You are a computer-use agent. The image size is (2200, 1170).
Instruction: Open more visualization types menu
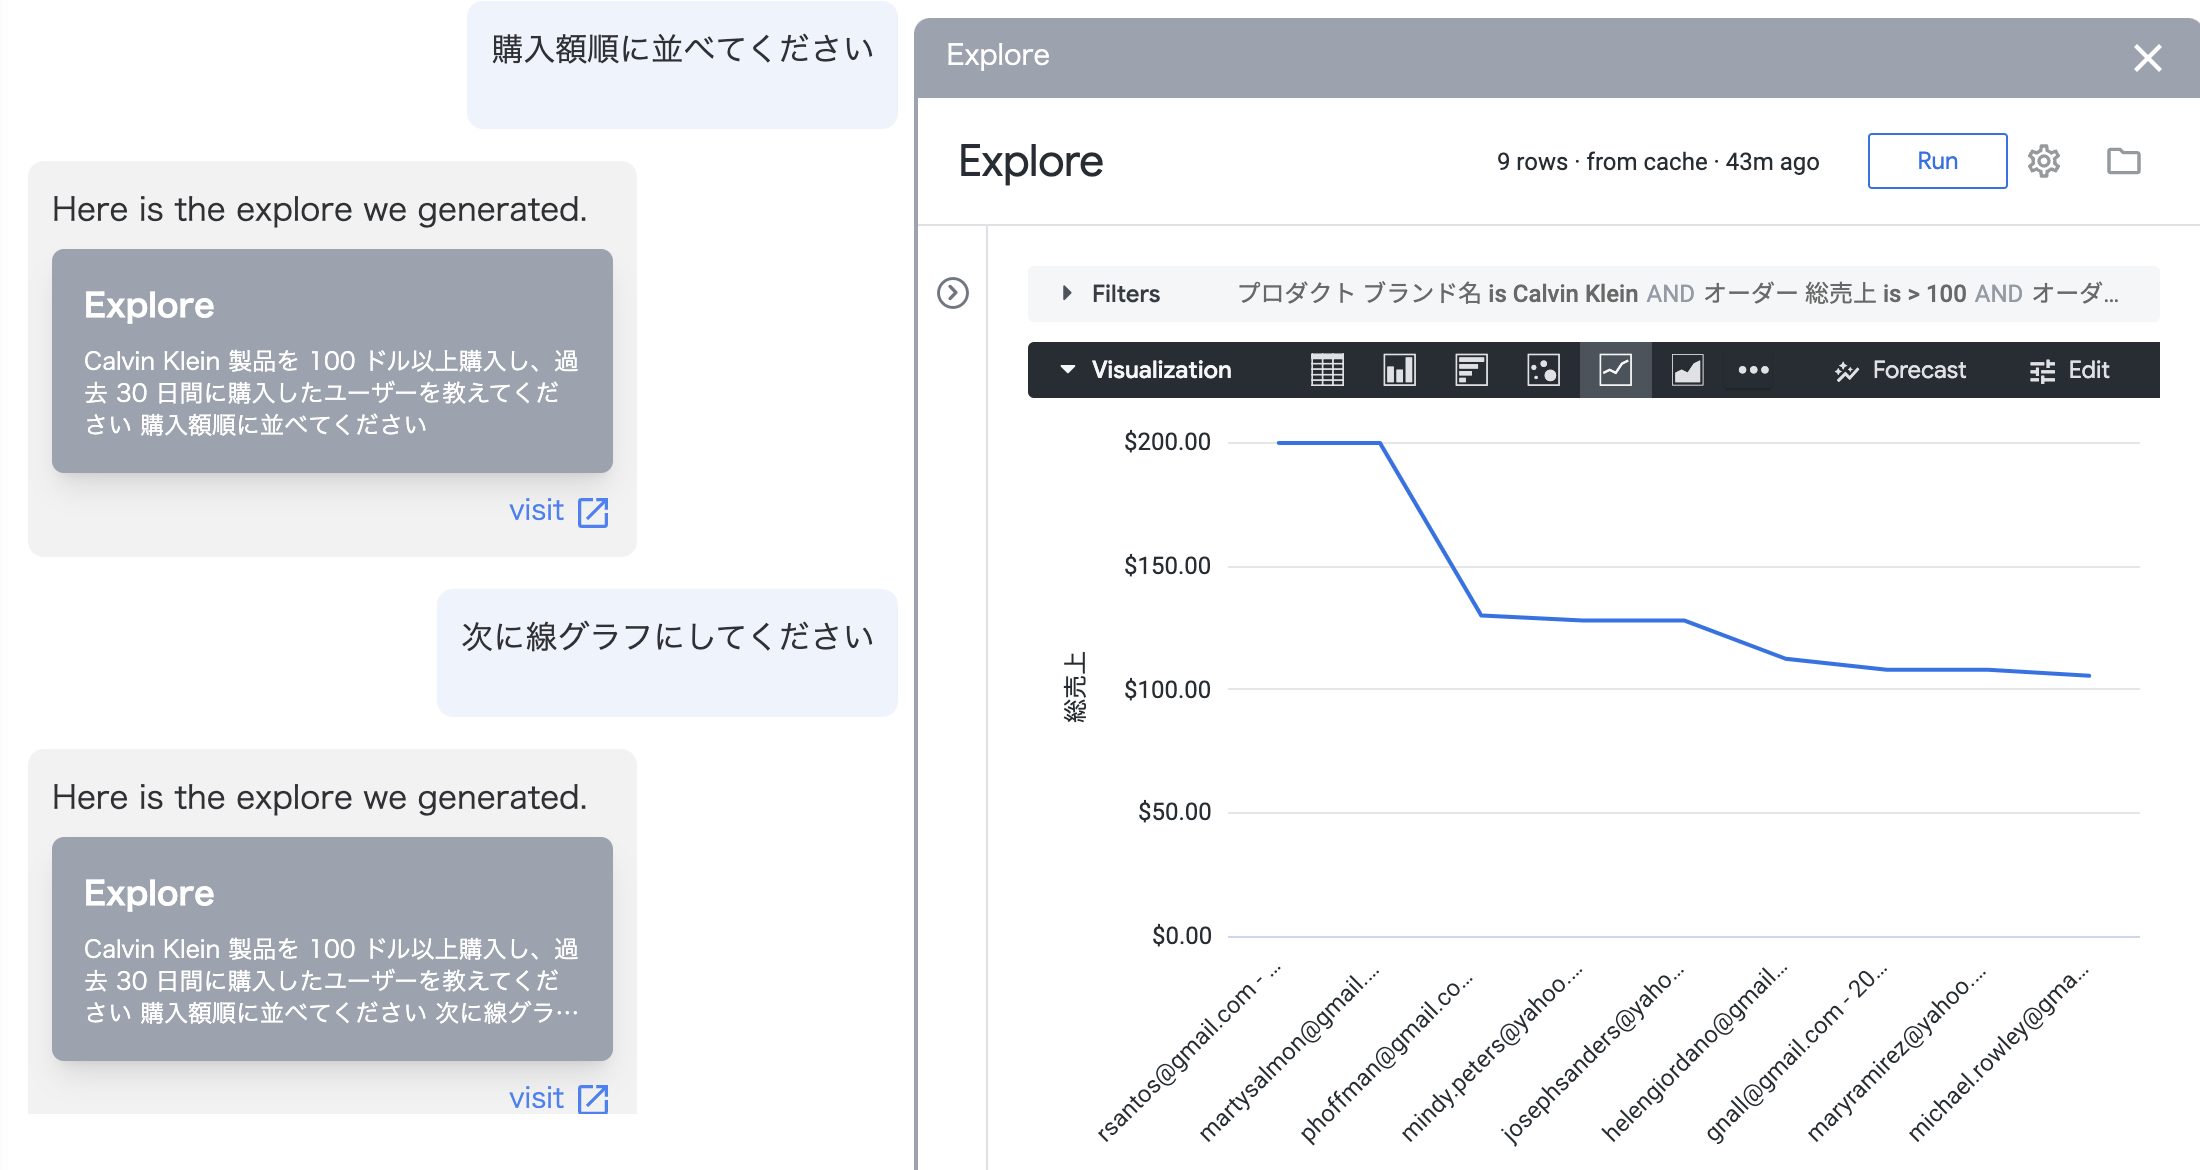[1753, 370]
